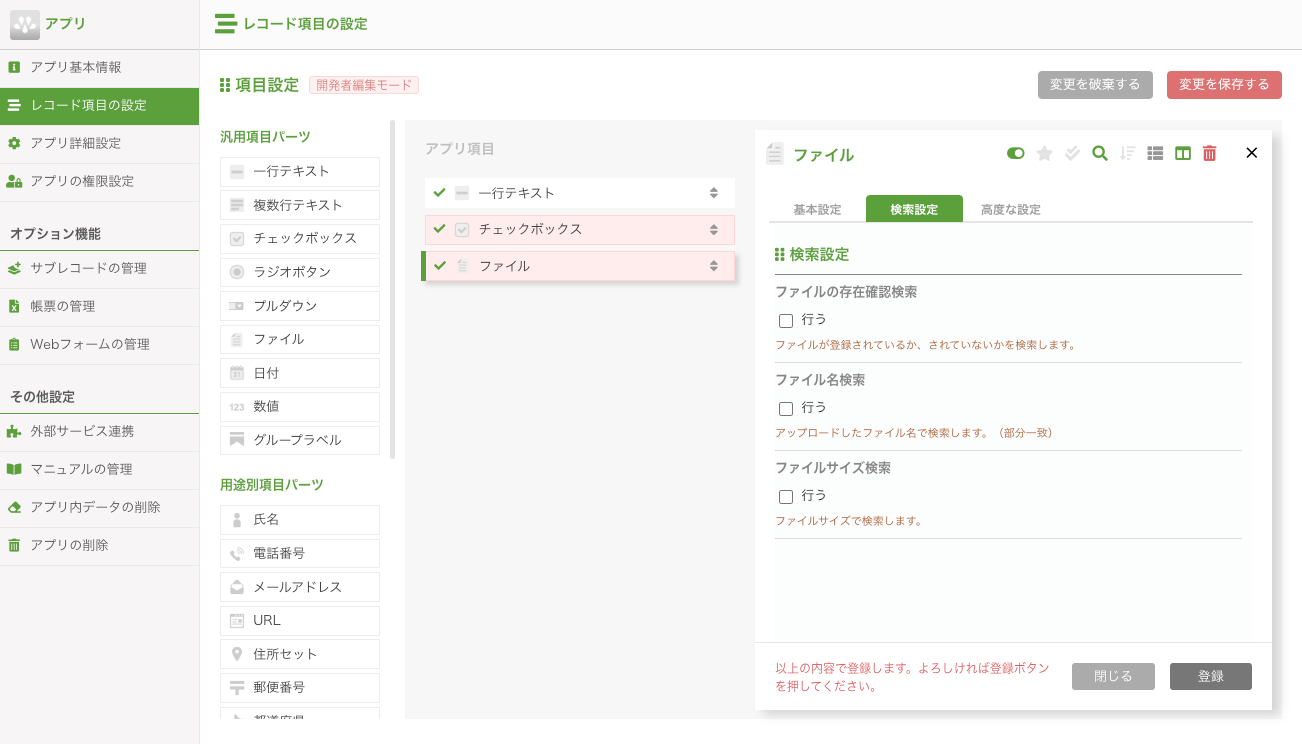Select the sort icon in the panel header
This screenshot has width=1302, height=744.
[1126, 154]
